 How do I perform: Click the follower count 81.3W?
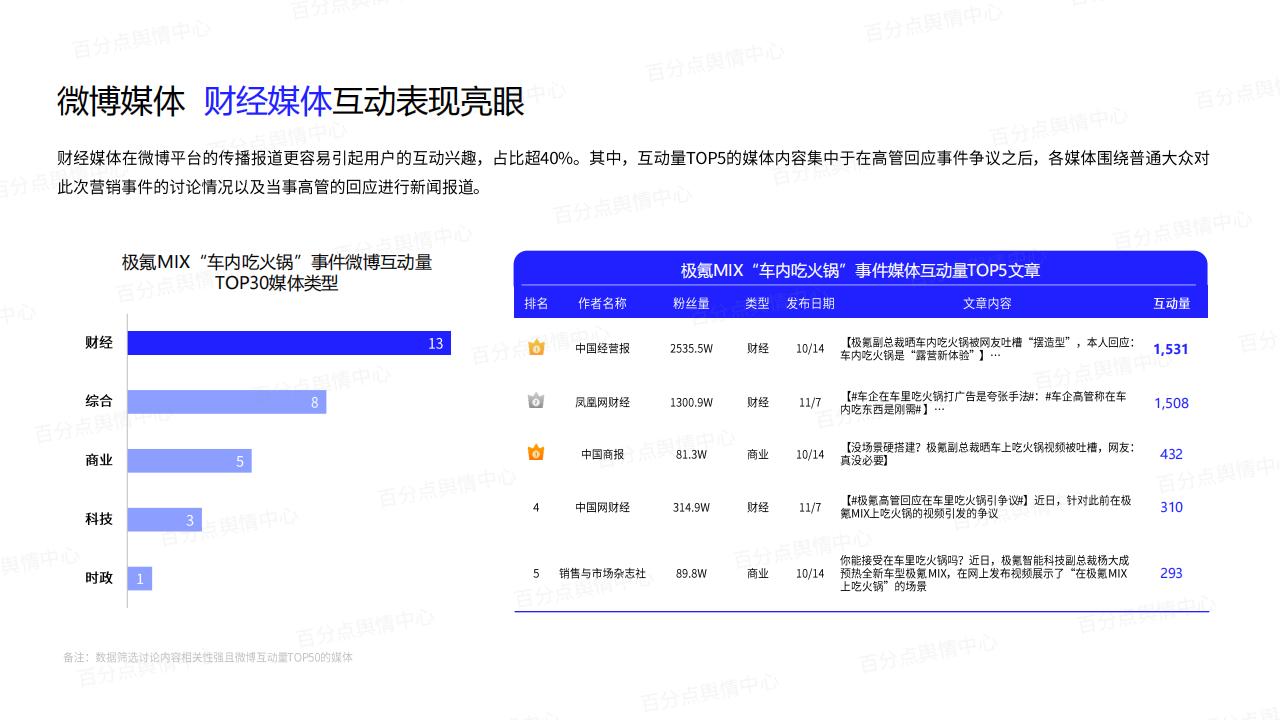click(691, 454)
